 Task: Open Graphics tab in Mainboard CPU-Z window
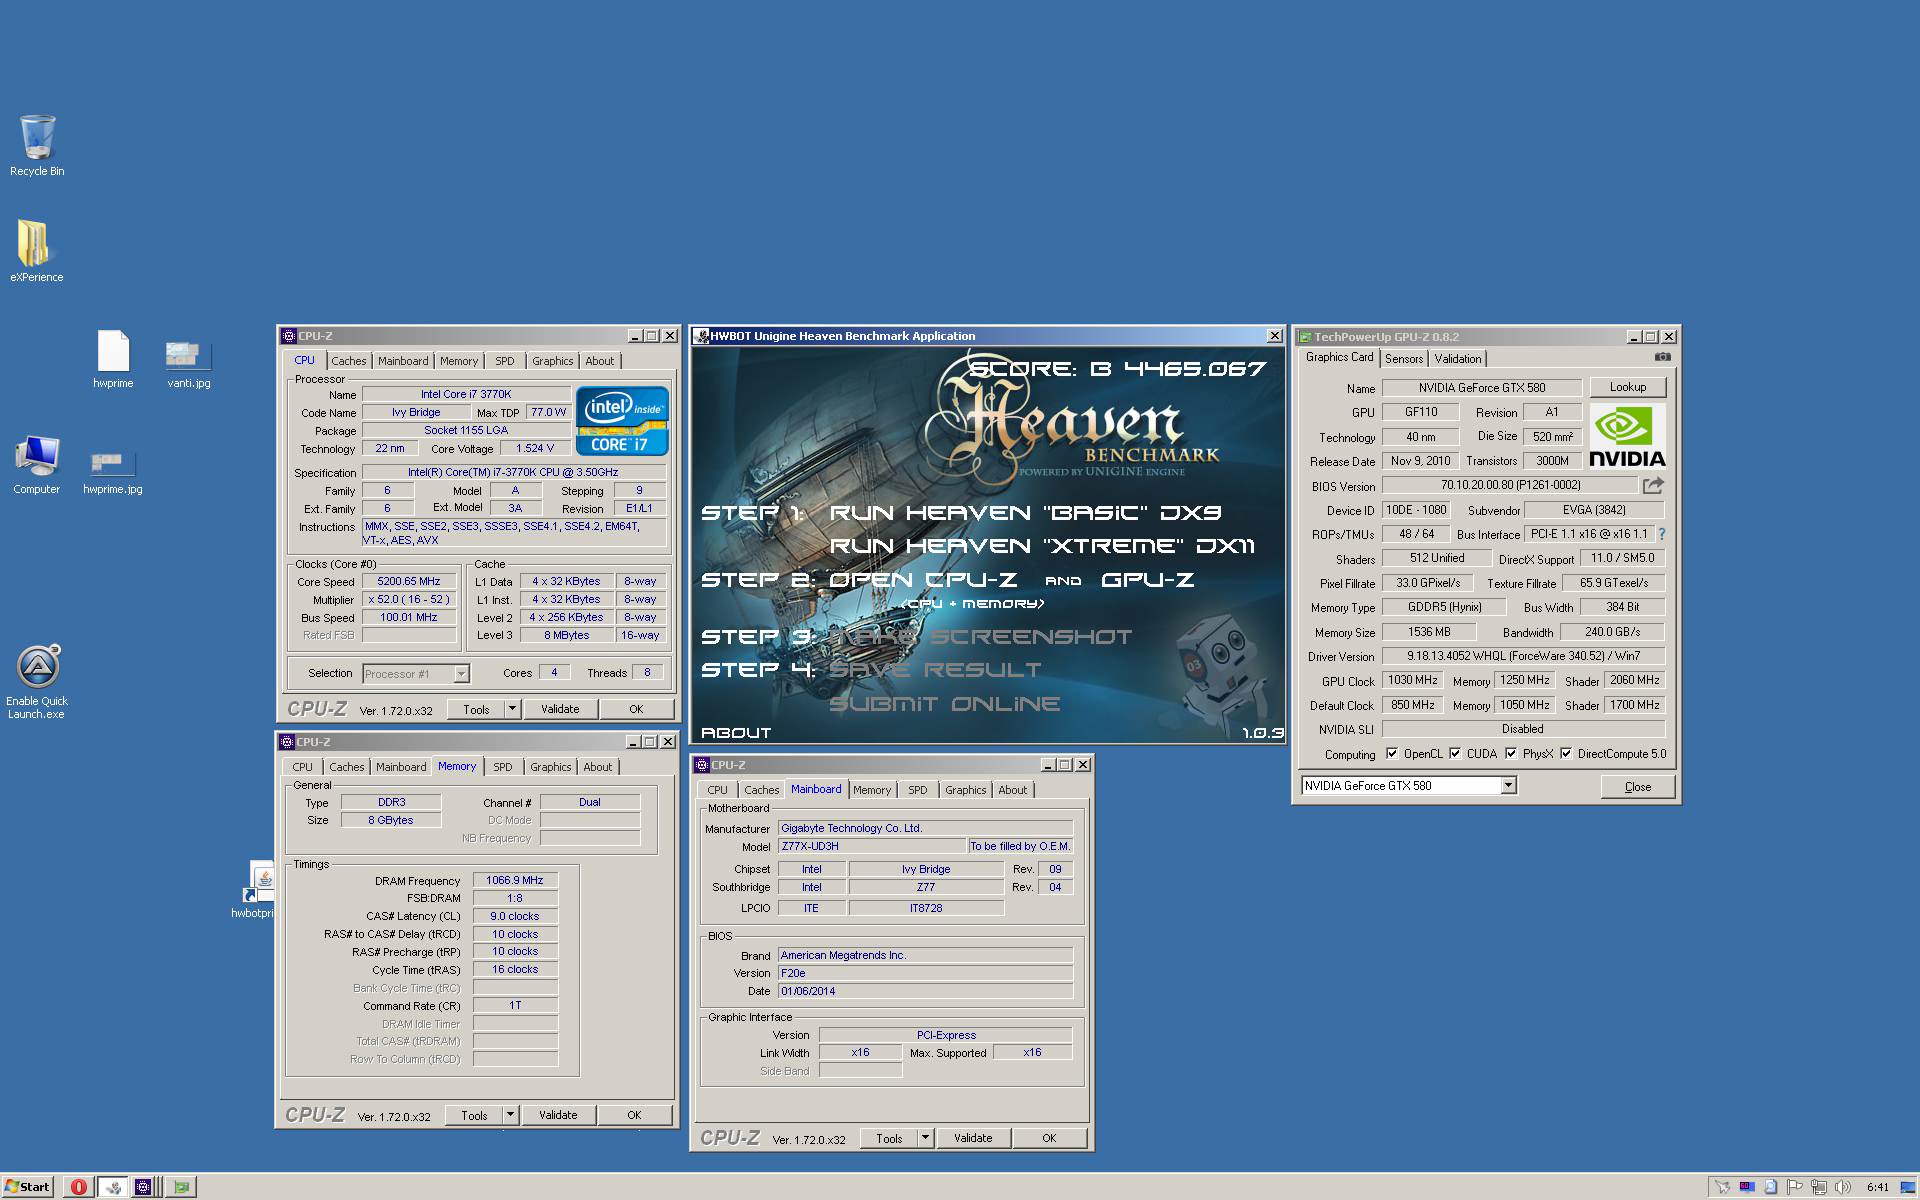point(966,790)
